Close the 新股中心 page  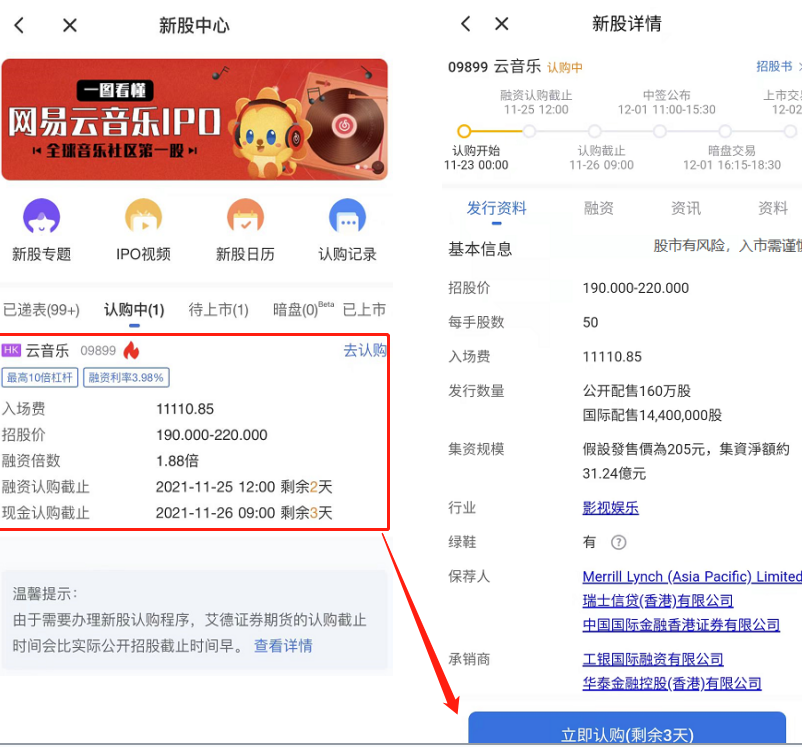tap(70, 25)
